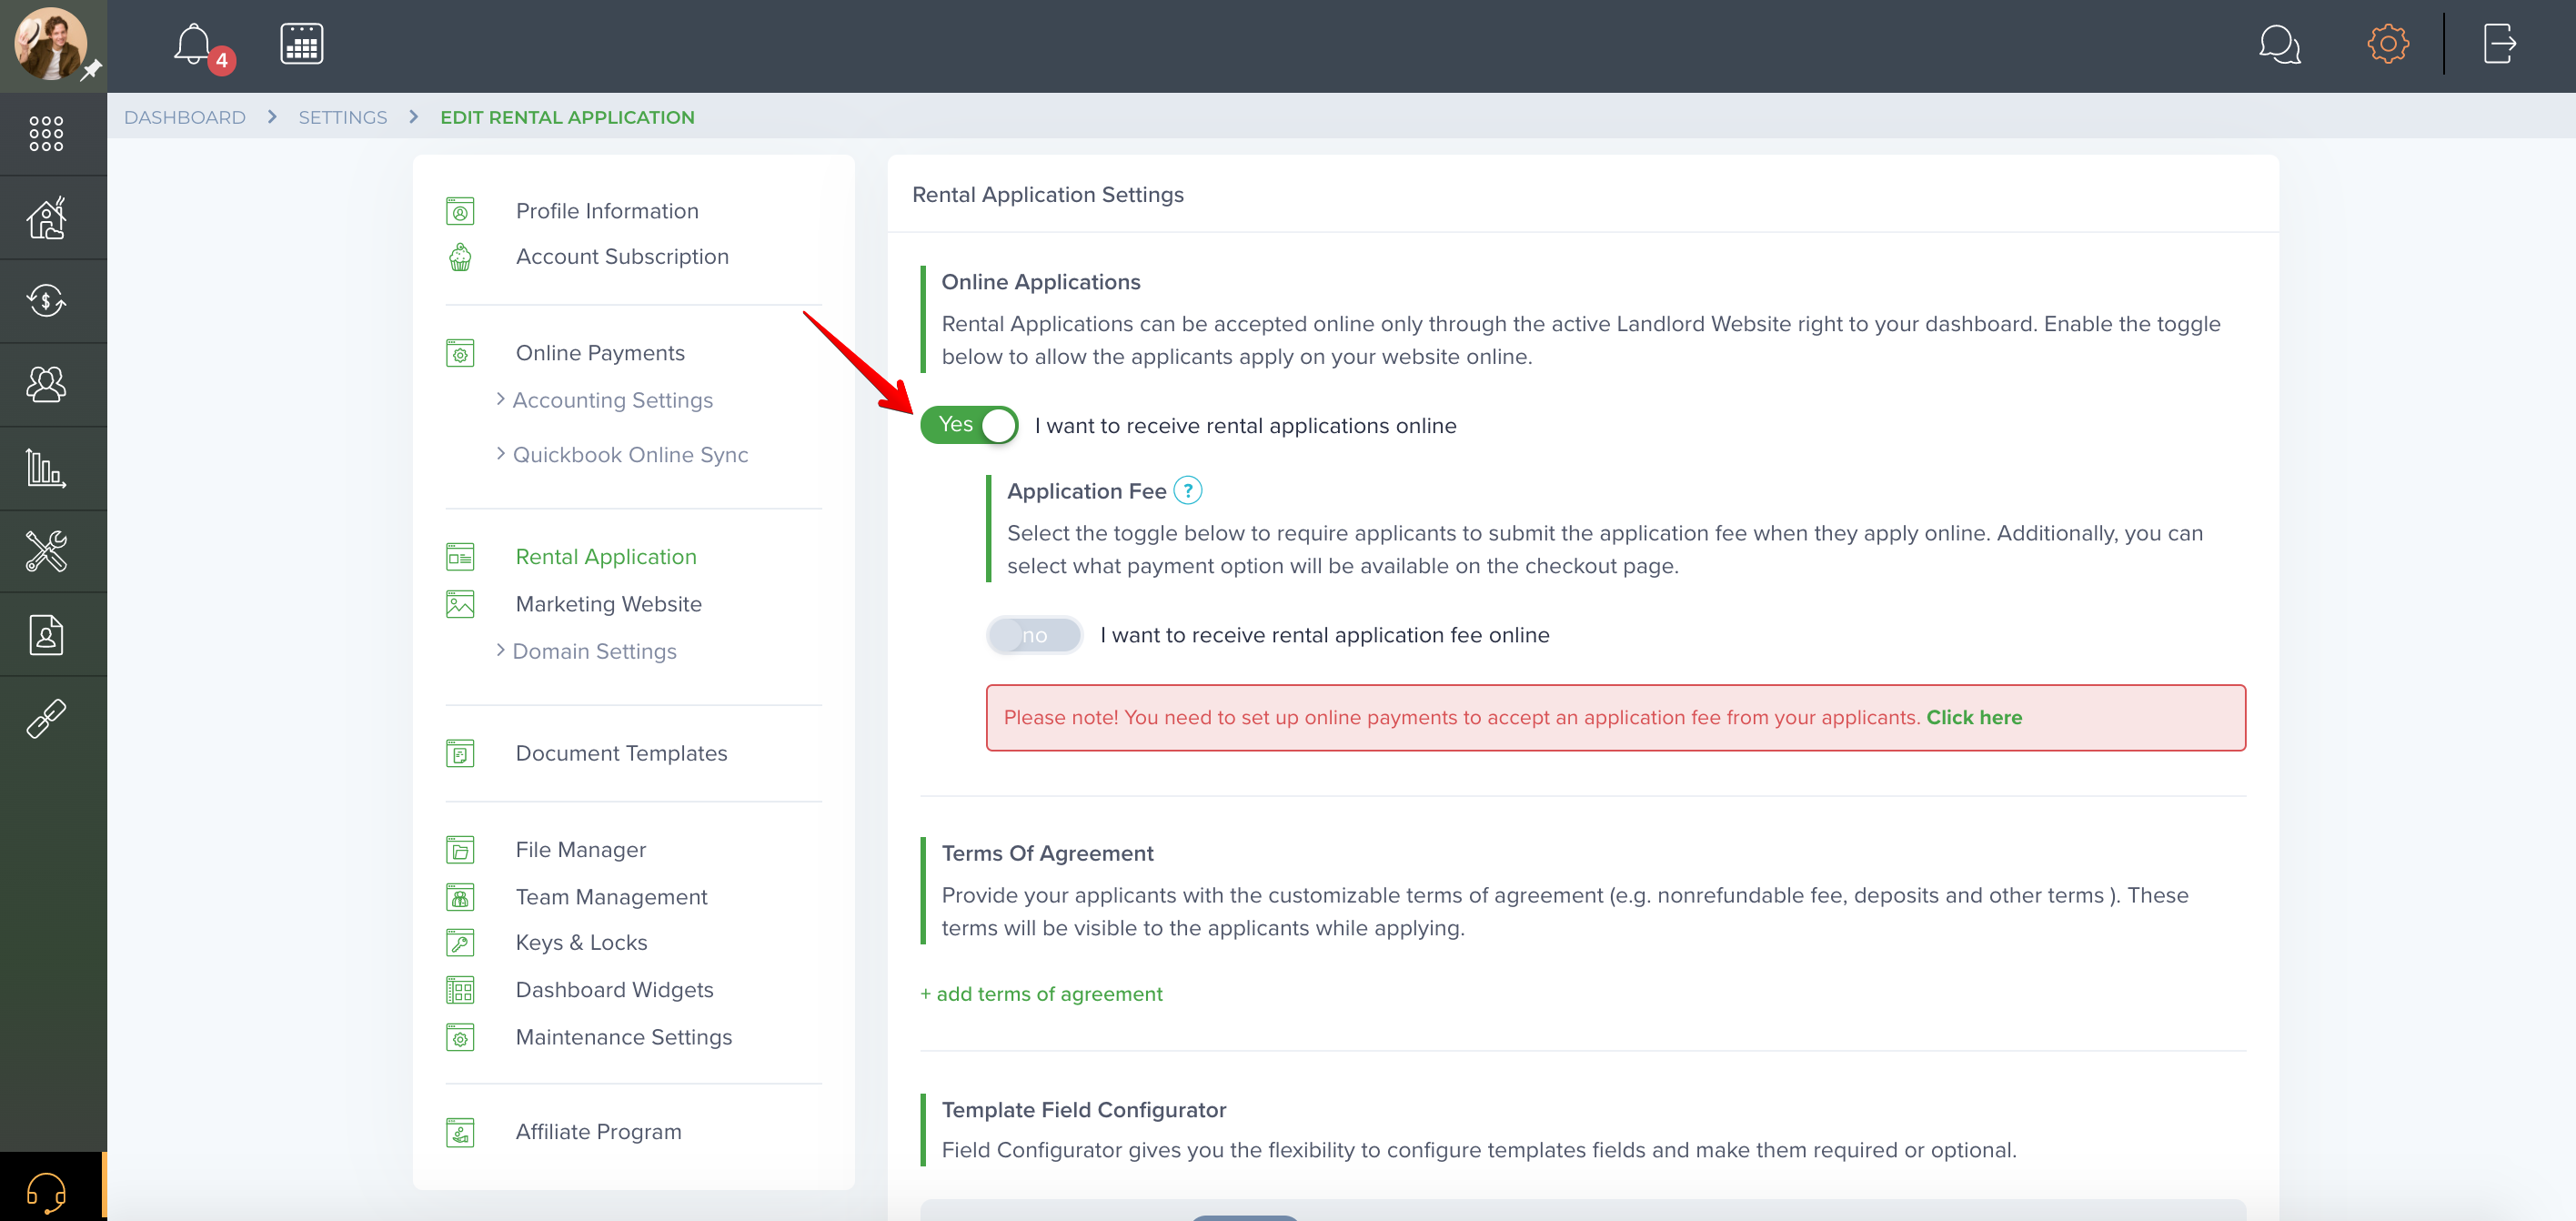
Task: Click the Team Management icon
Action: click(x=460, y=897)
